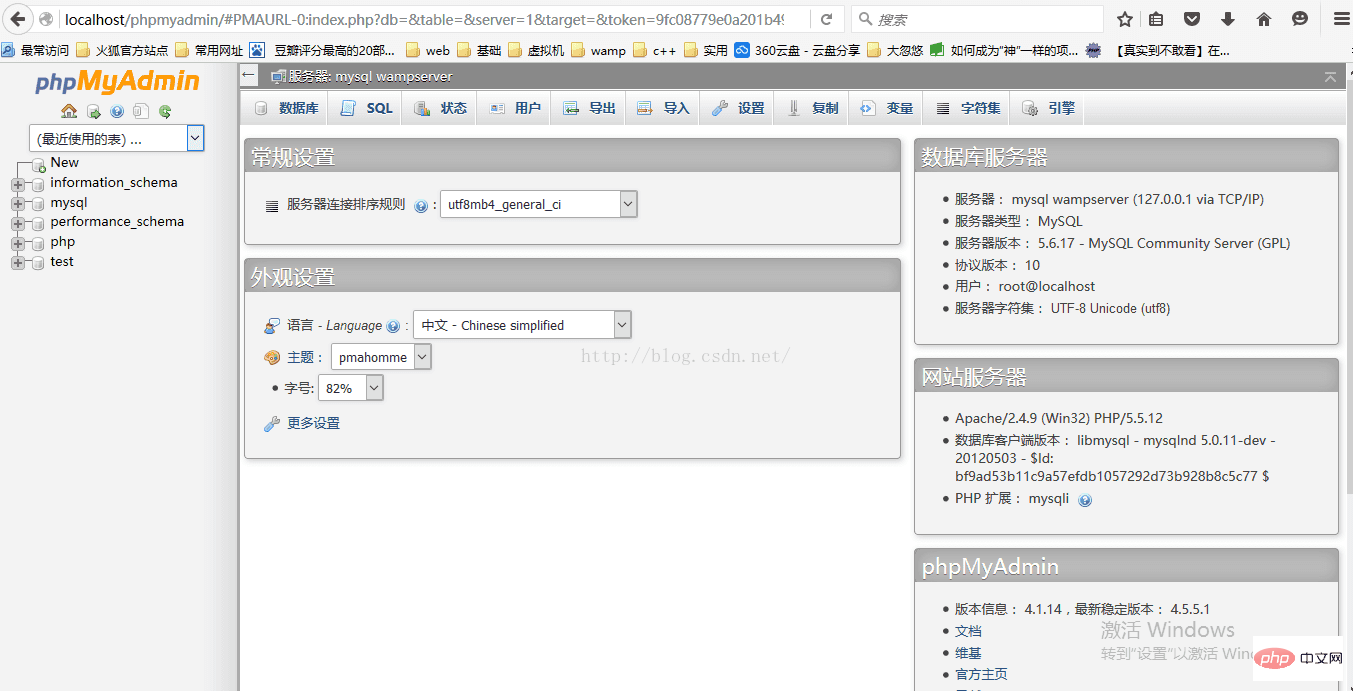Viewport: 1353px width, 691px height.
Task: Open the wamp bookmarks folder
Action: click(x=598, y=50)
